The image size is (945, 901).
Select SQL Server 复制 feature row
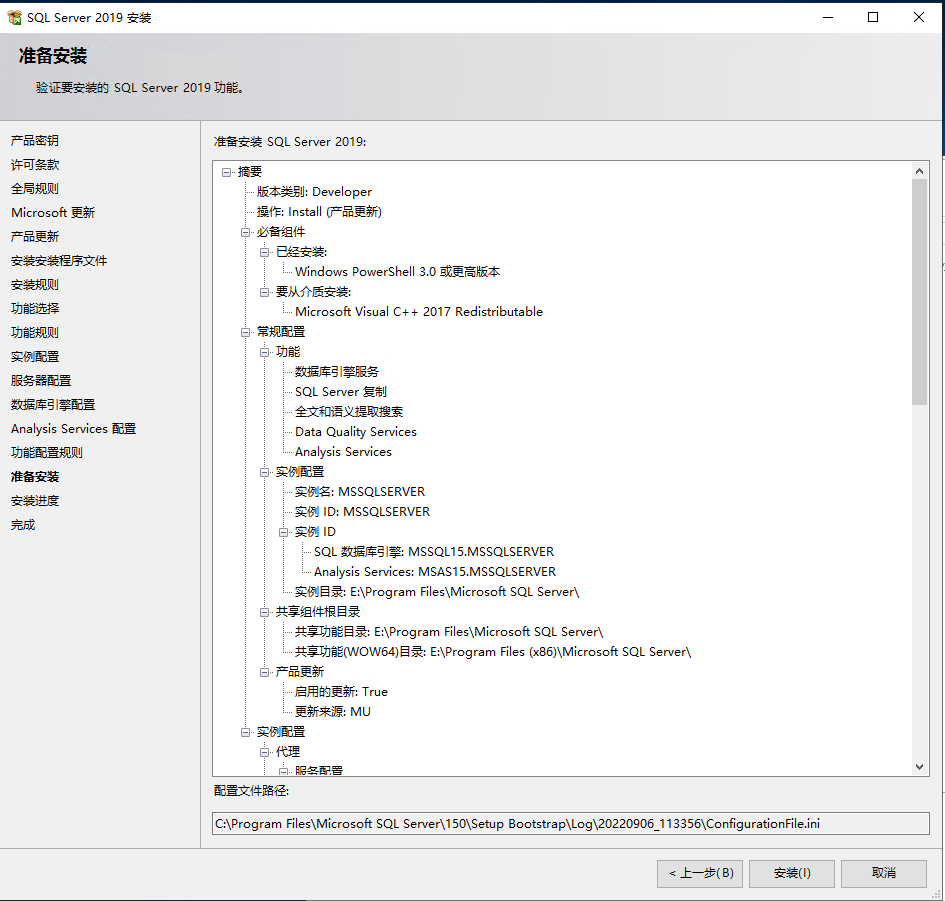(341, 392)
